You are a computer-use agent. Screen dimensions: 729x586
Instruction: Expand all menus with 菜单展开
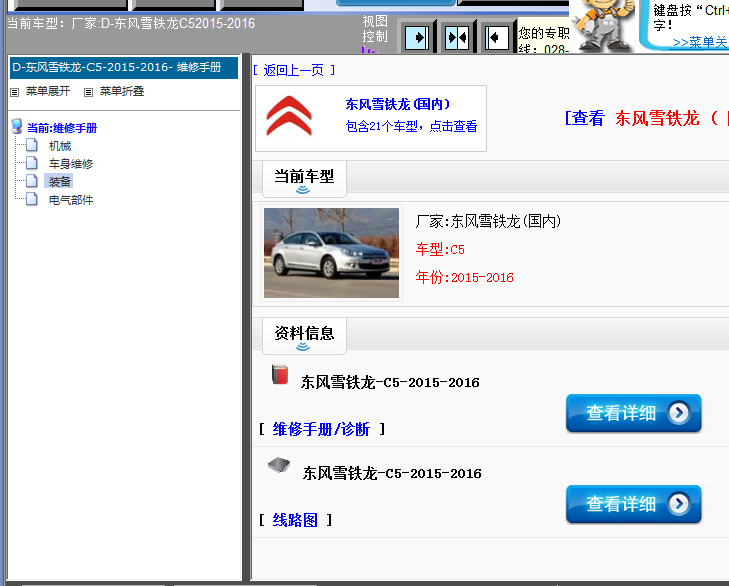pos(48,91)
